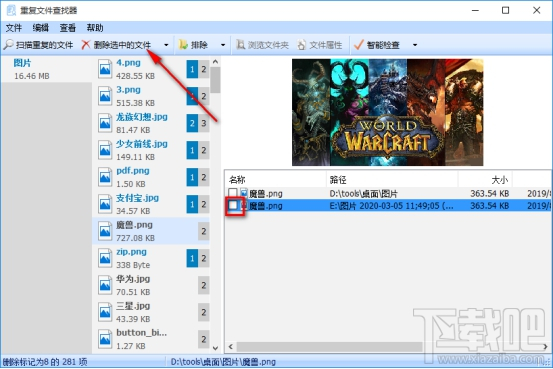The width and height of the screenshot is (553, 369).
Task: Click the image icon beside 龙族幻想.jpg
Action: click(105, 123)
